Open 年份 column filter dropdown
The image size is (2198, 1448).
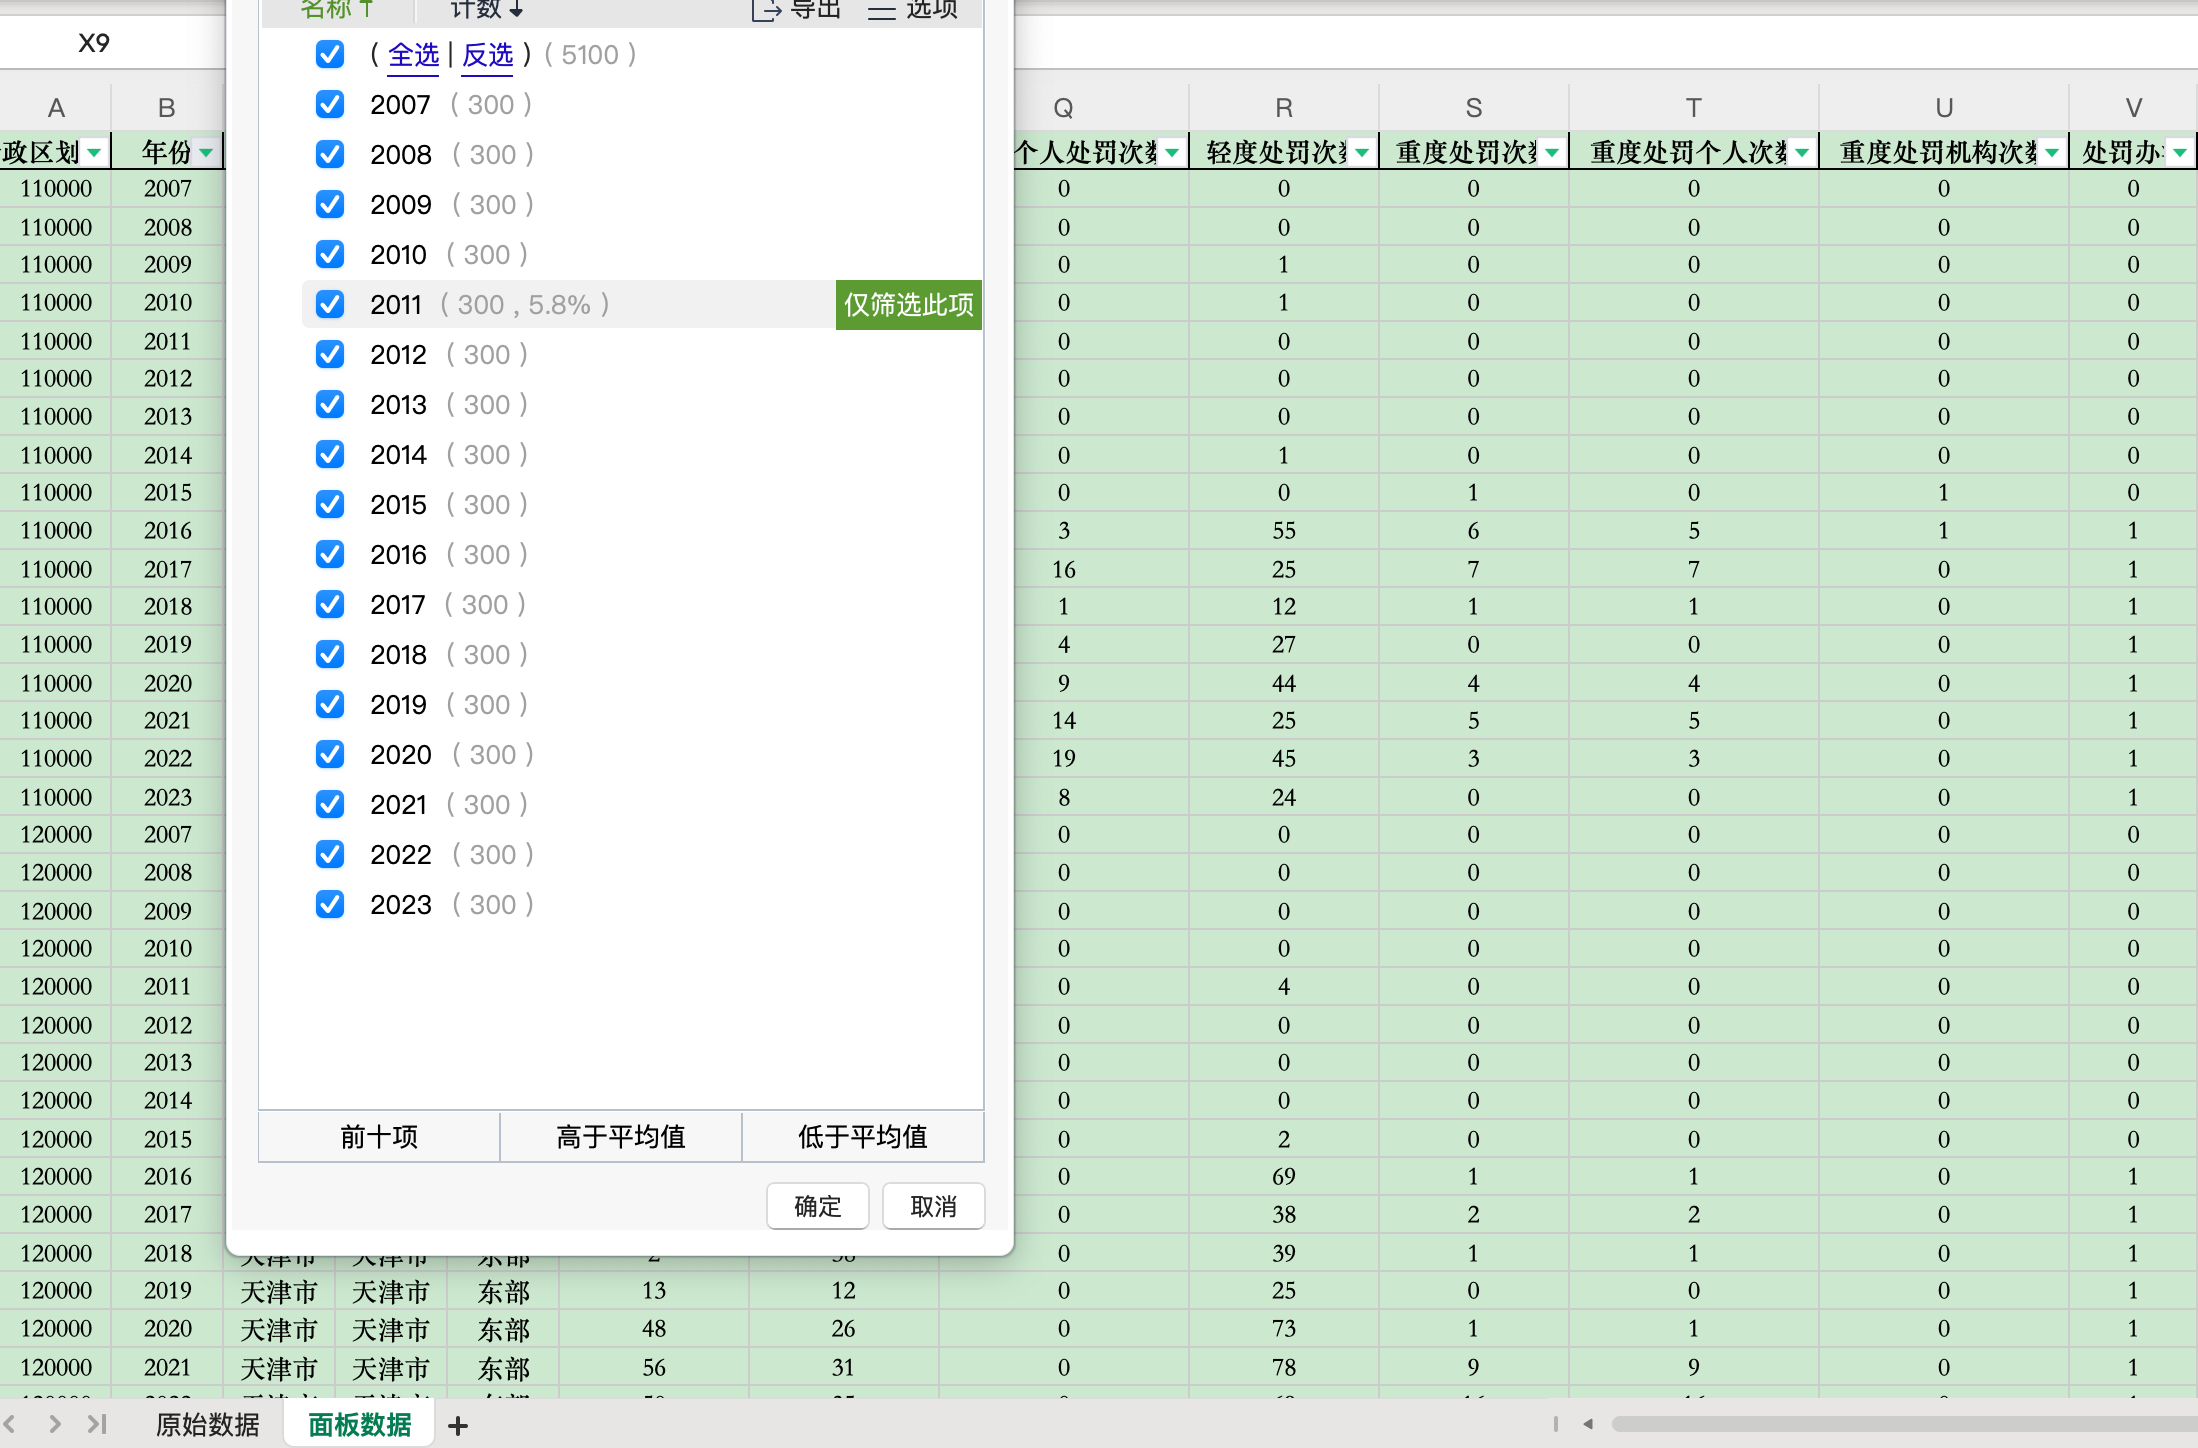tap(206, 153)
